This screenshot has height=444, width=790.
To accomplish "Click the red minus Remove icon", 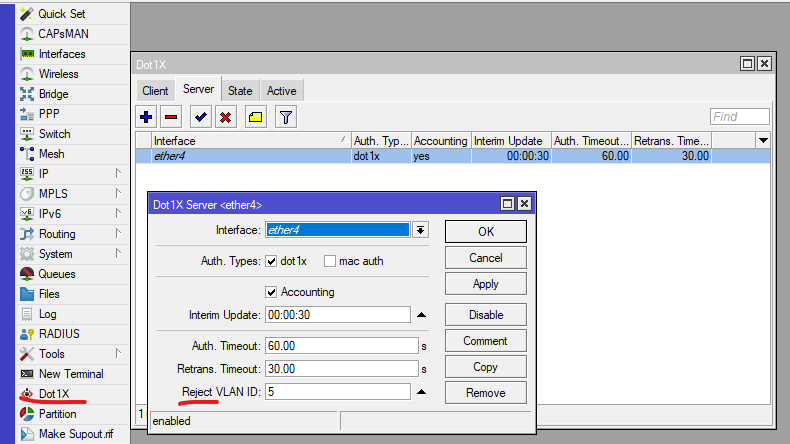I will click(x=171, y=117).
